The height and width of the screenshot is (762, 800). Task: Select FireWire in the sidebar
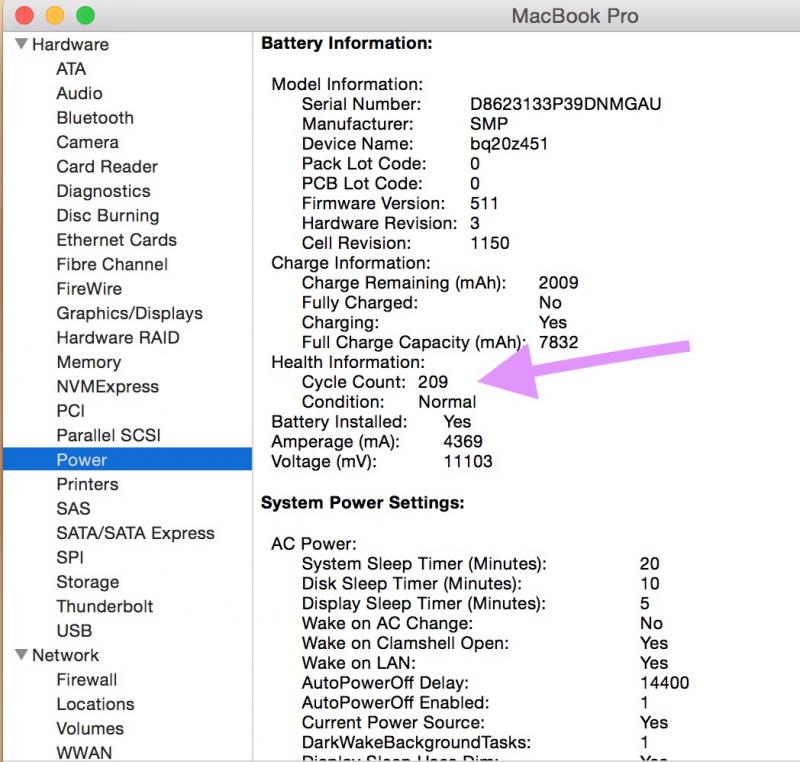tap(89, 289)
